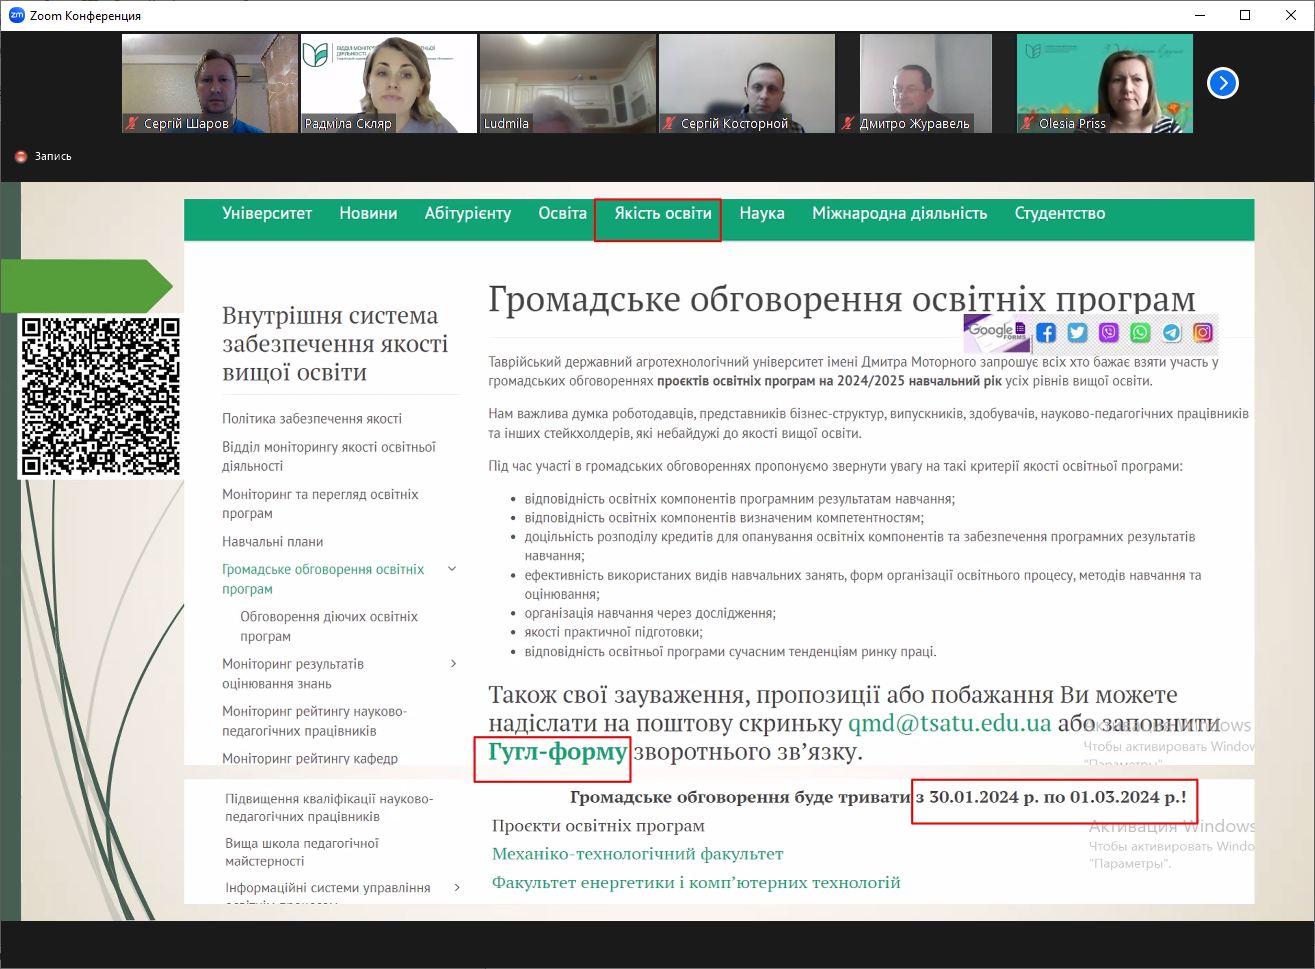Select Olesia Priss's video thumbnail
This screenshot has width=1315, height=969.
point(1105,83)
